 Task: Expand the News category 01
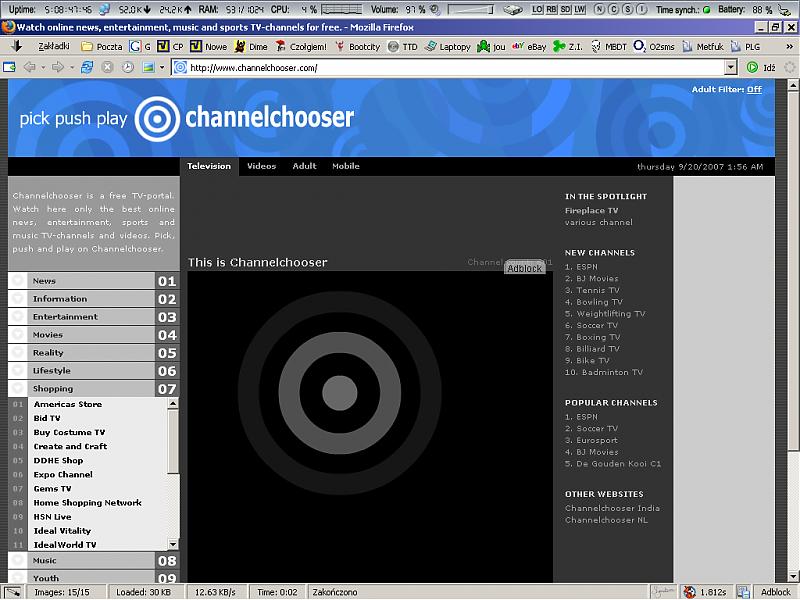[93, 281]
